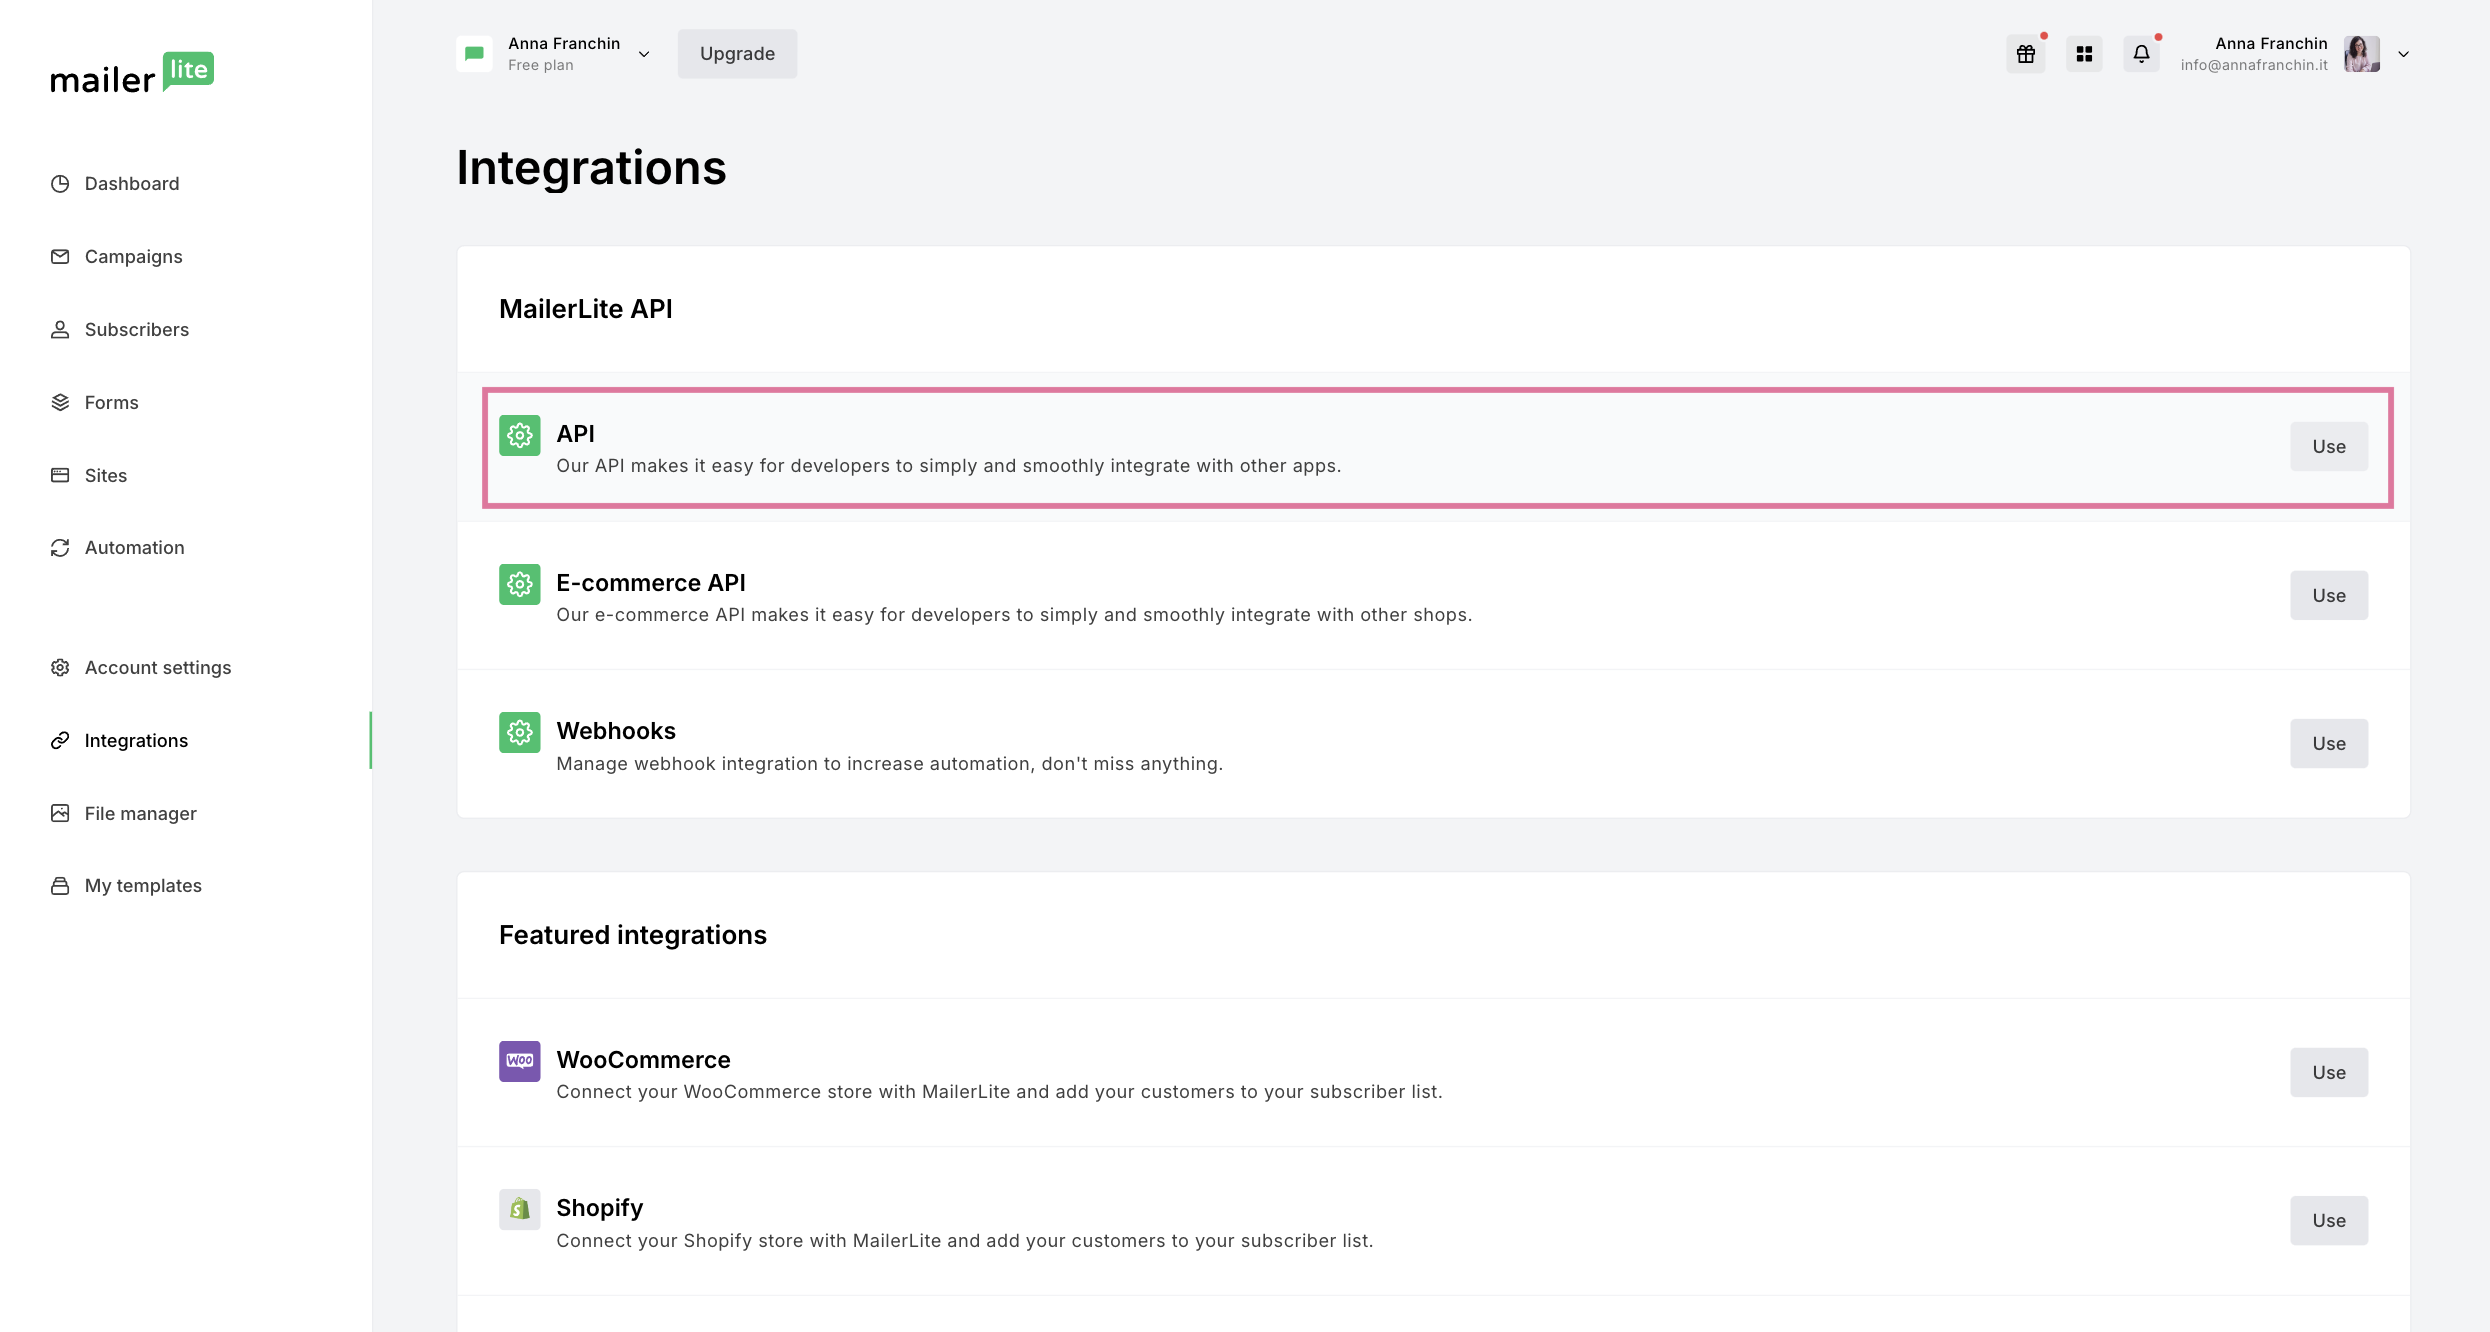
Task: Go to Dashboard in the sidebar
Action: tap(132, 184)
